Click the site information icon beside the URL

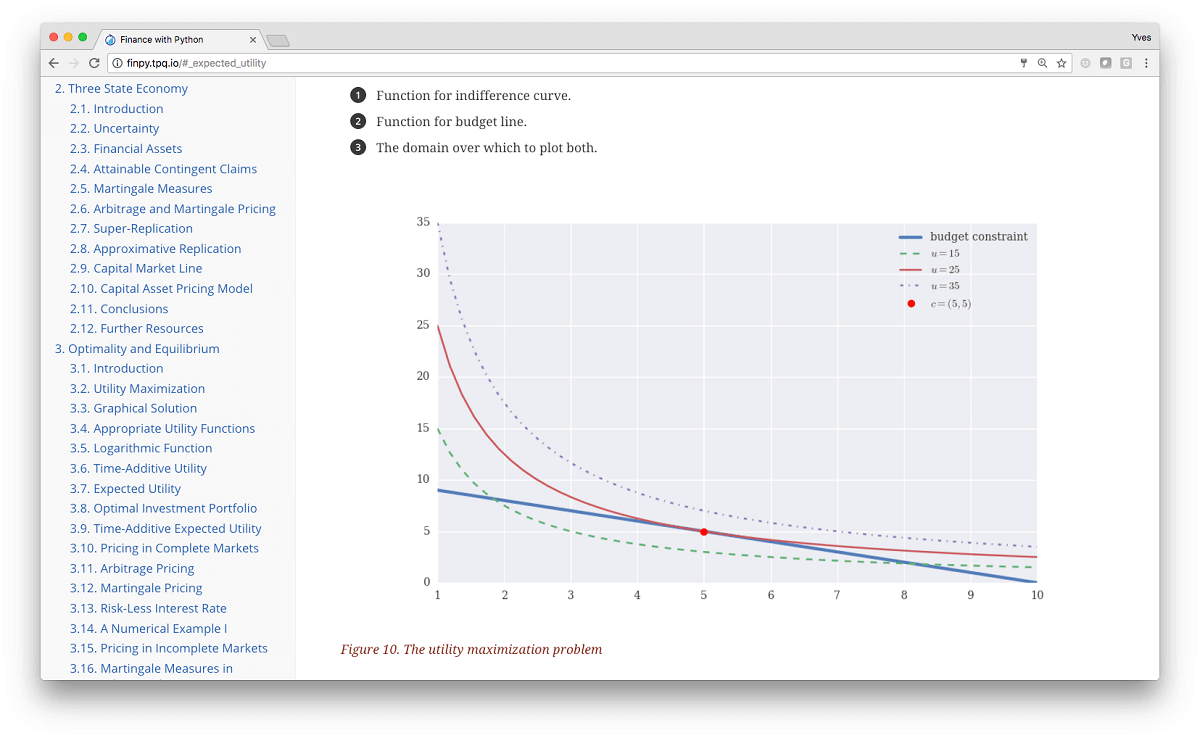(117, 63)
